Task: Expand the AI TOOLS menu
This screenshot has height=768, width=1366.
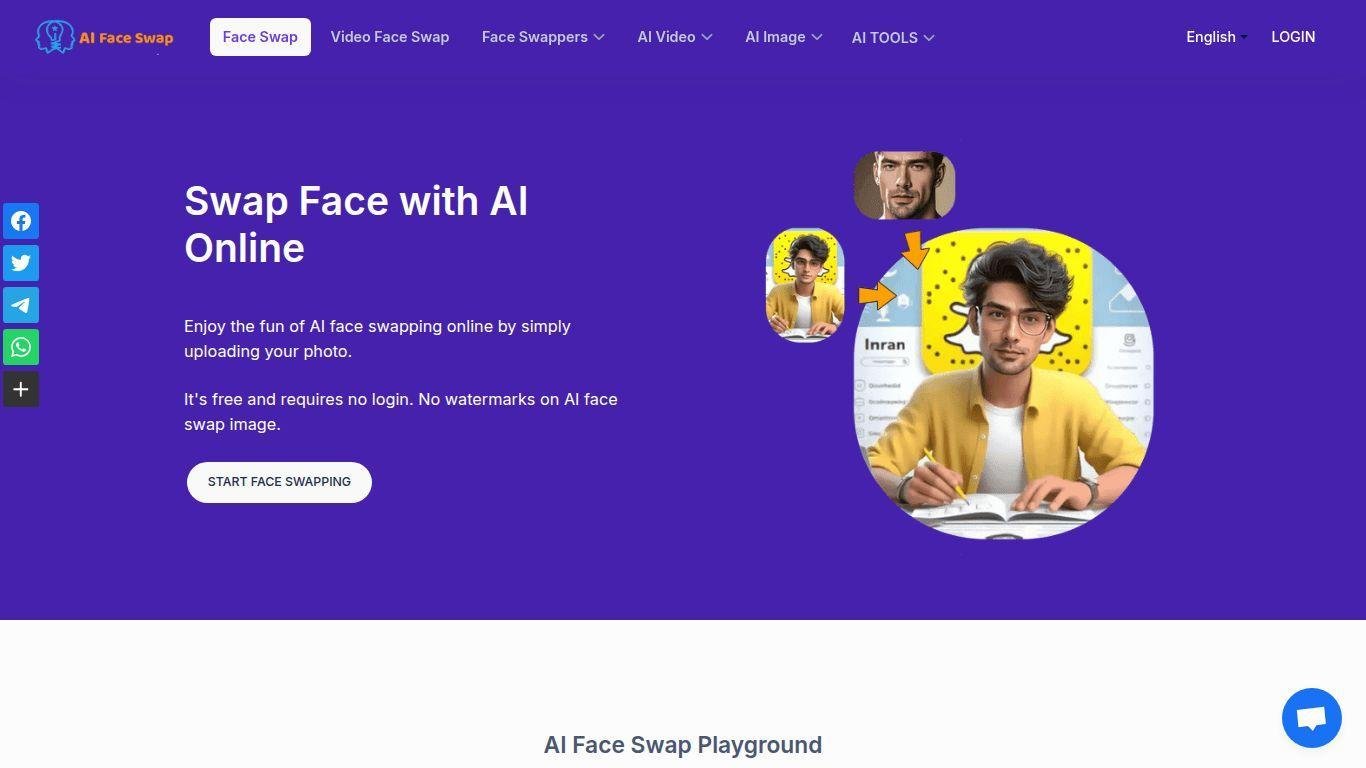Action: (893, 37)
